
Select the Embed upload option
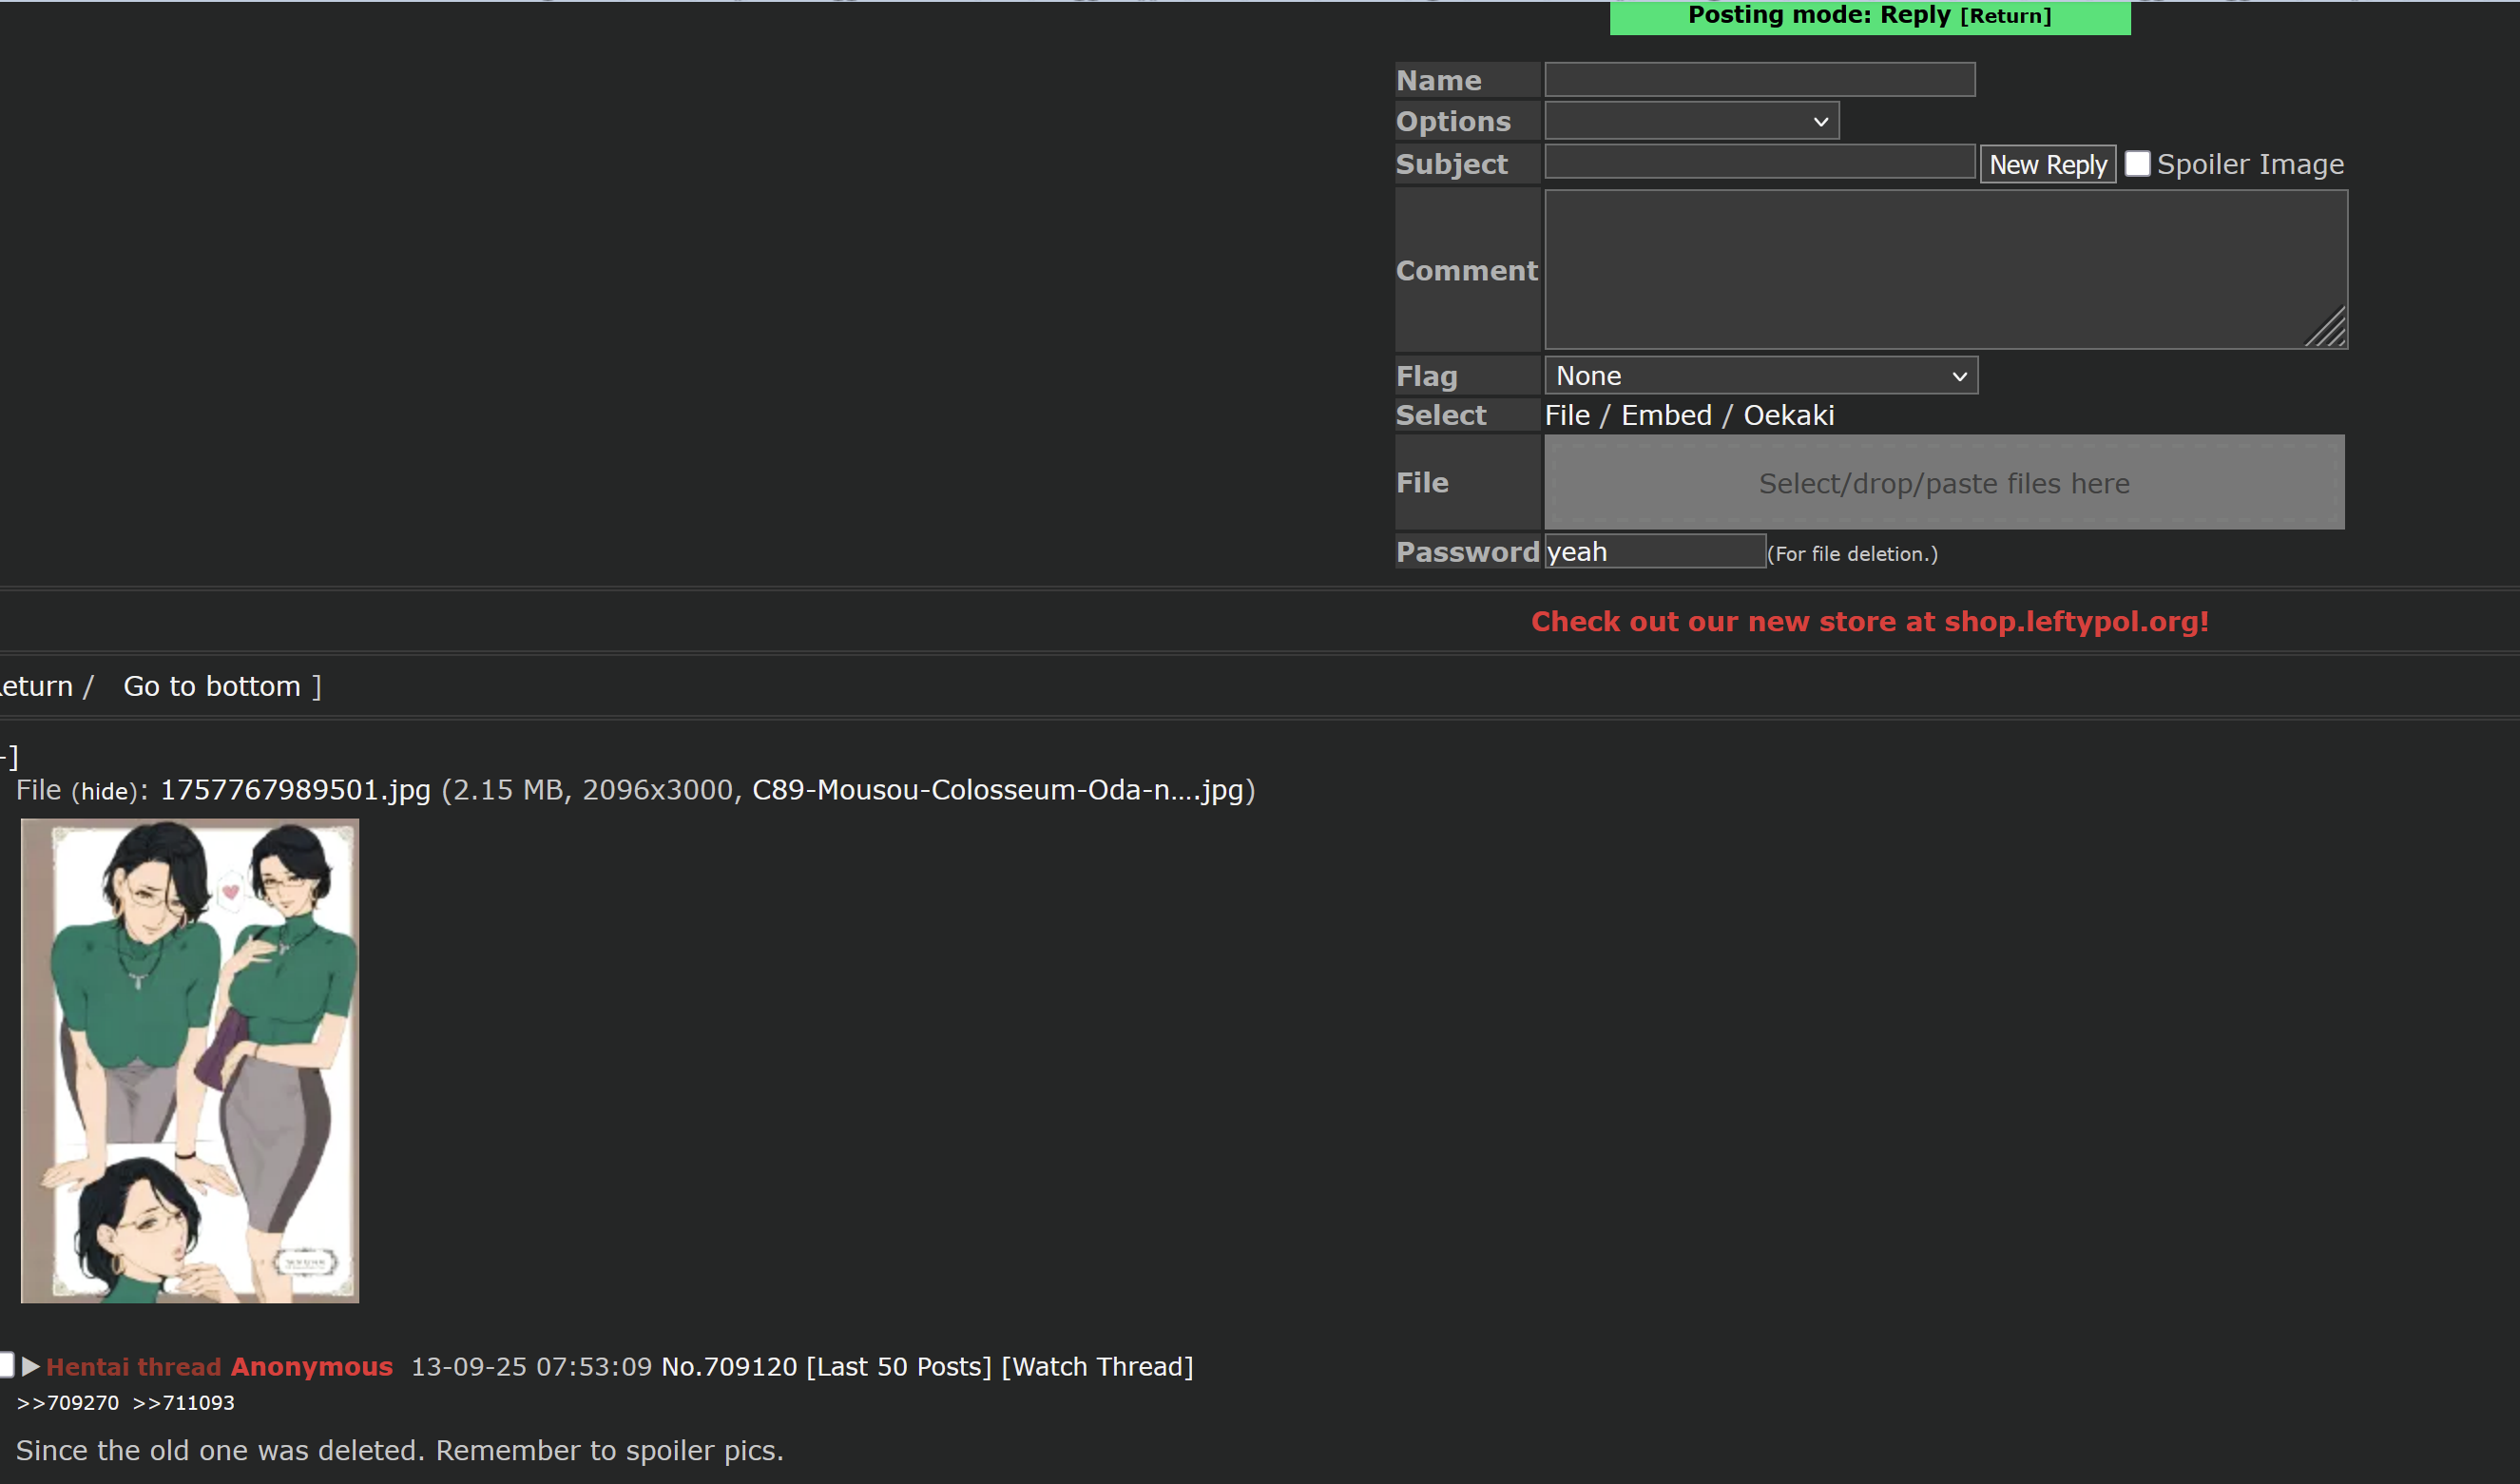pos(1666,415)
